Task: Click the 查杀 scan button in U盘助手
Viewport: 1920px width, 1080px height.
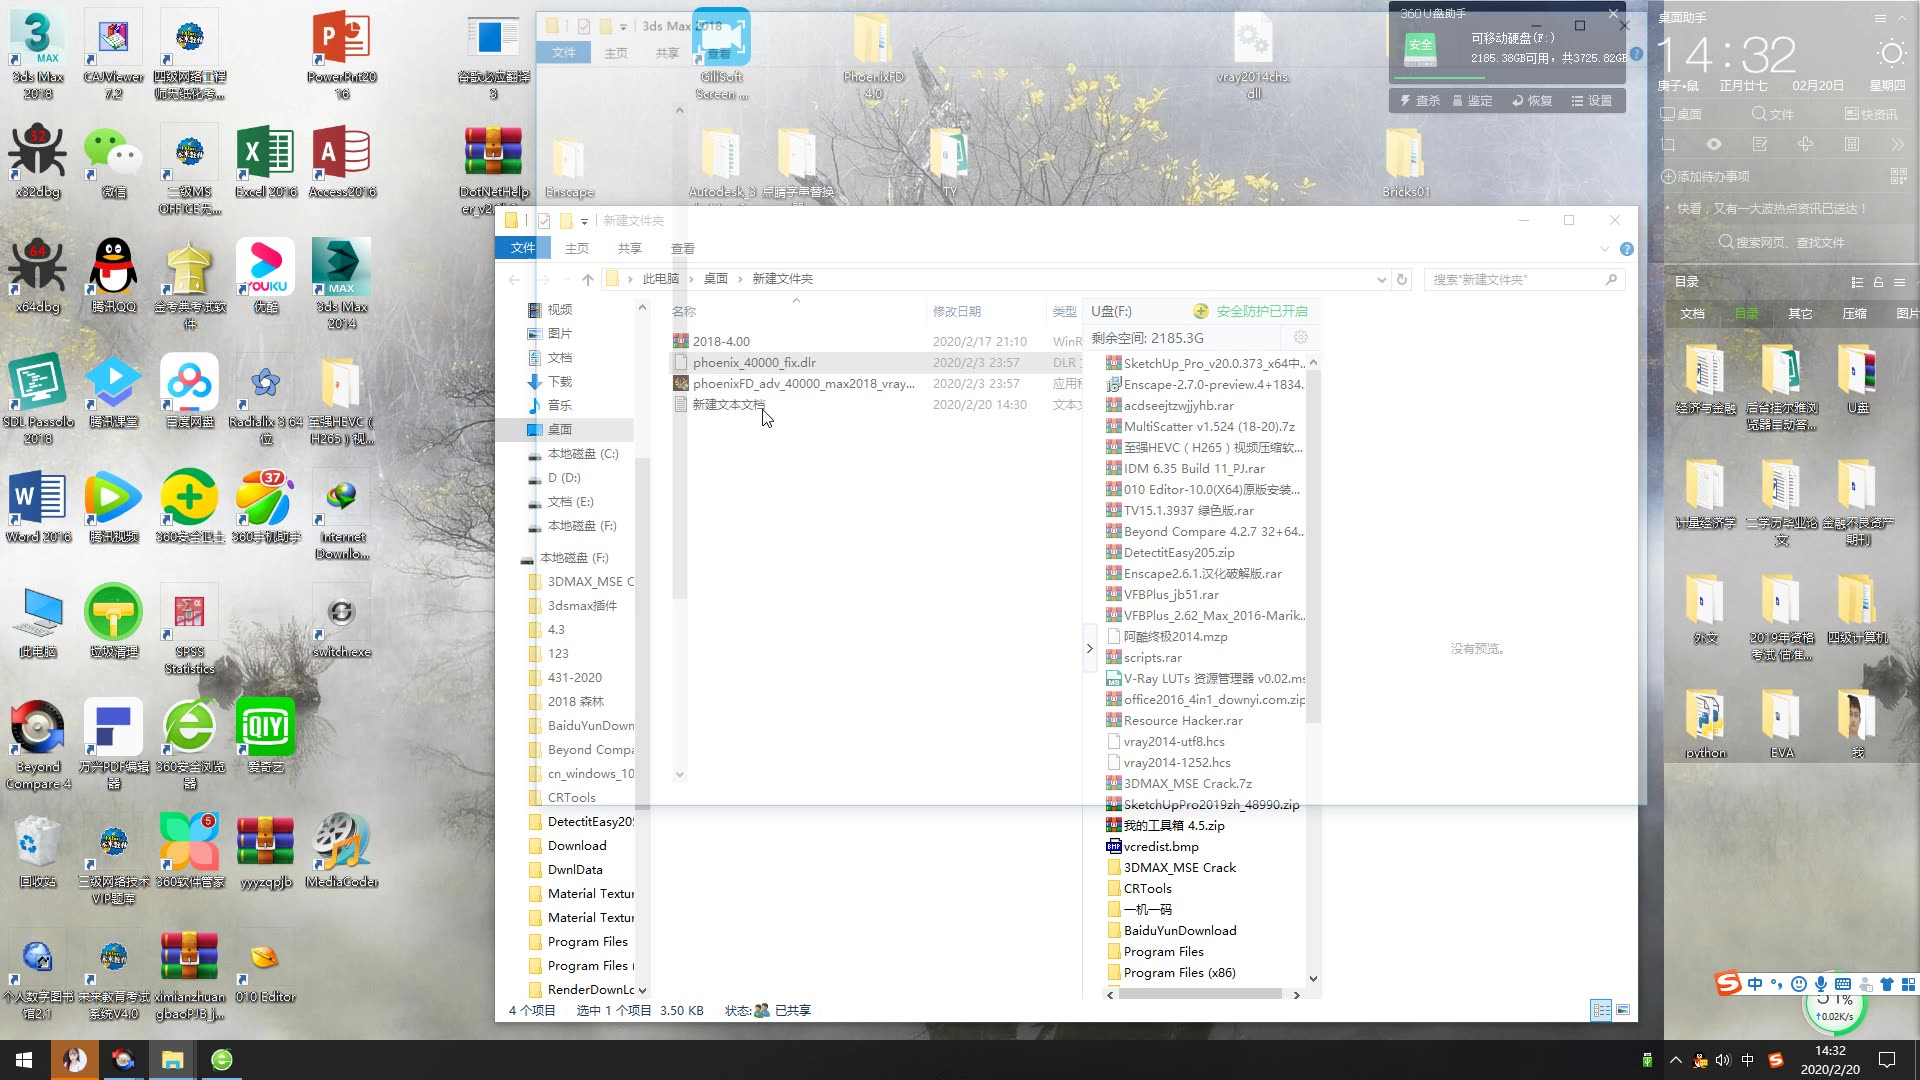Action: (x=1420, y=101)
